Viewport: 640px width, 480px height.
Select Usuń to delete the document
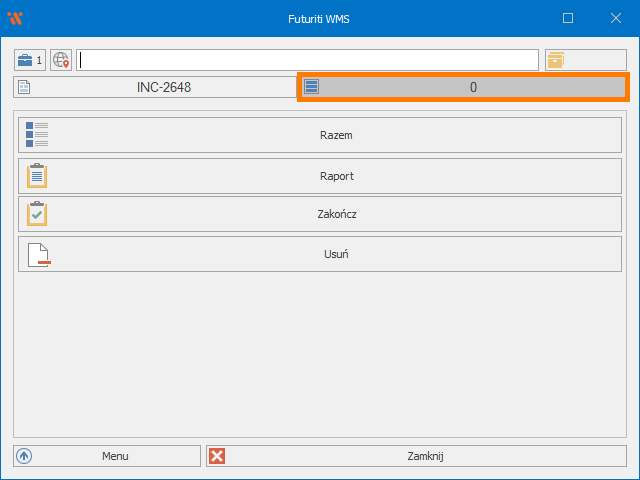336,254
